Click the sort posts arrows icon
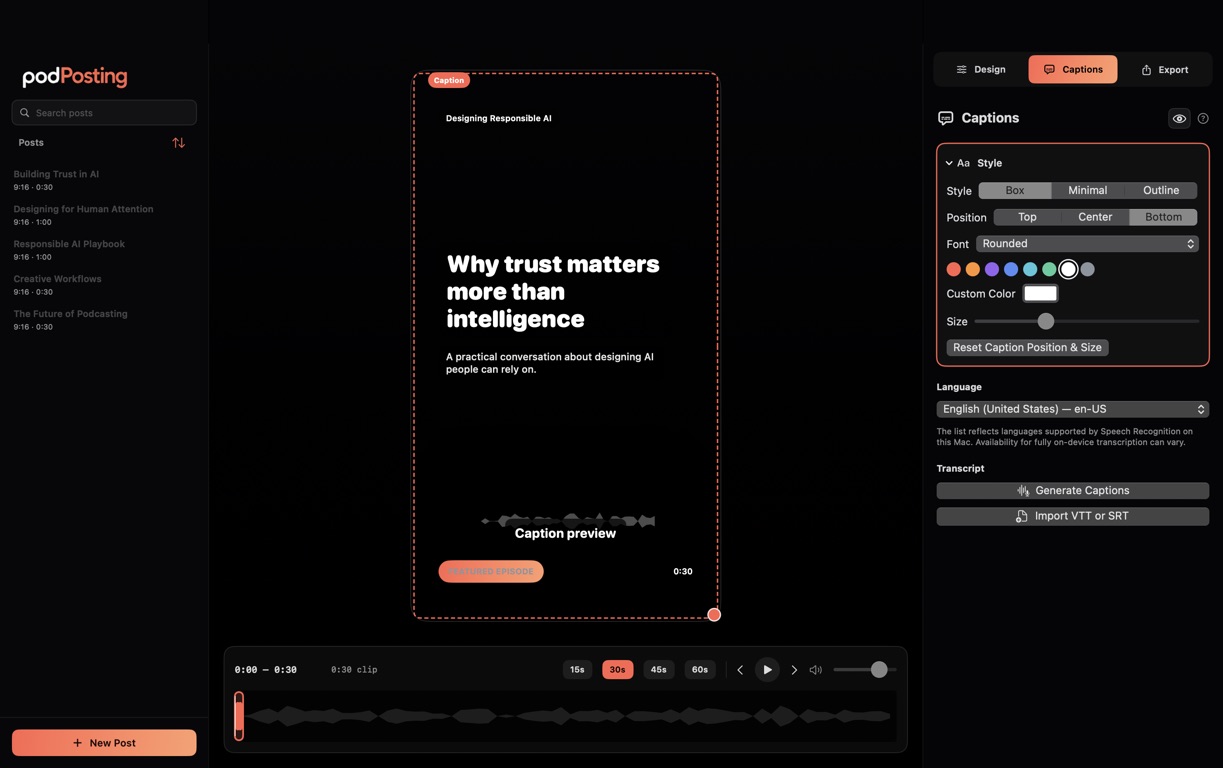The width and height of the screenshot is (1223, 768). point(178,143)
